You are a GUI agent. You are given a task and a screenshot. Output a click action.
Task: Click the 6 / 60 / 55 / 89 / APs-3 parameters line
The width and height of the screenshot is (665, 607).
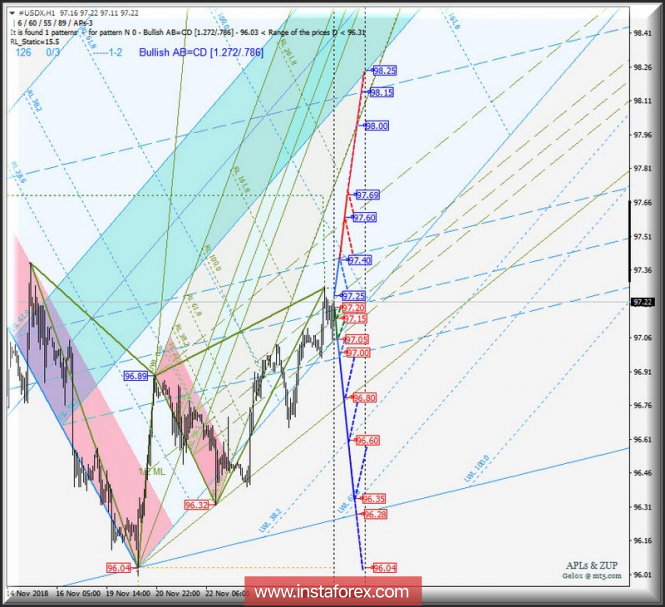pyautogui.click(x=55, y=23)
